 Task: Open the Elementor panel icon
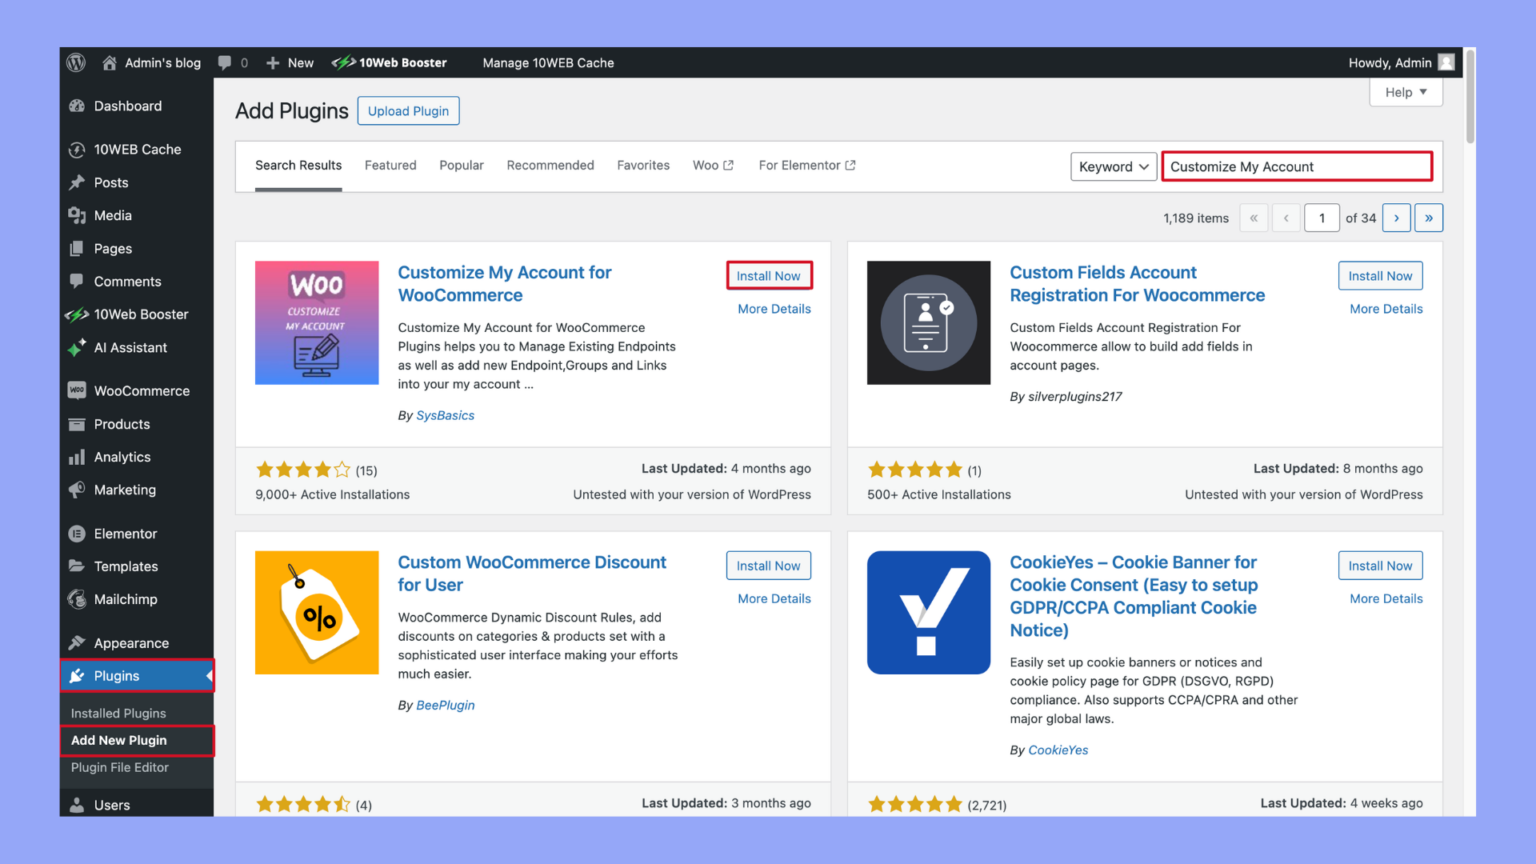[x=78, y=533]
